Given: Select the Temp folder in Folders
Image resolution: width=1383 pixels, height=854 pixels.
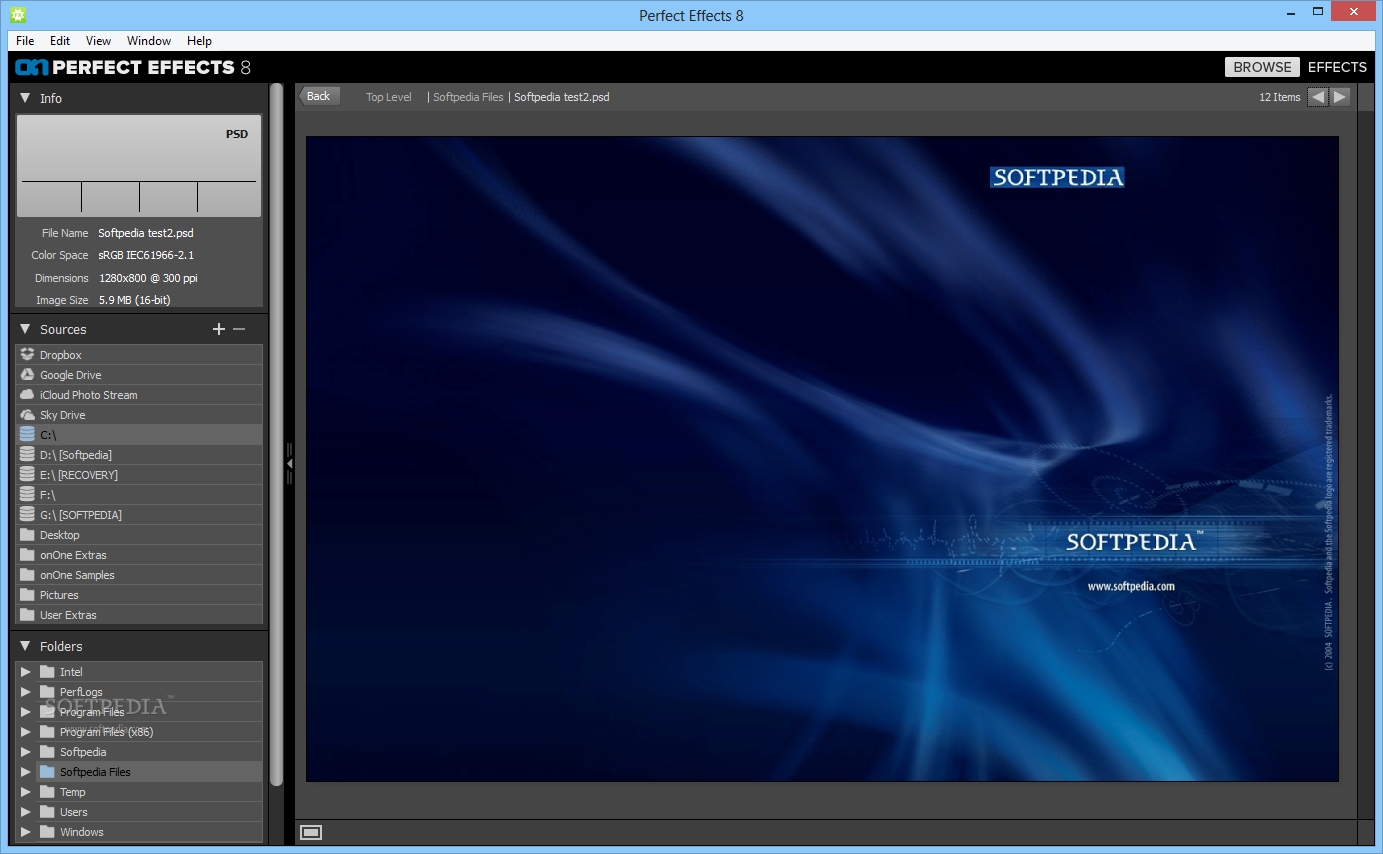Looking at the screenshot, I should pos(149,792).
